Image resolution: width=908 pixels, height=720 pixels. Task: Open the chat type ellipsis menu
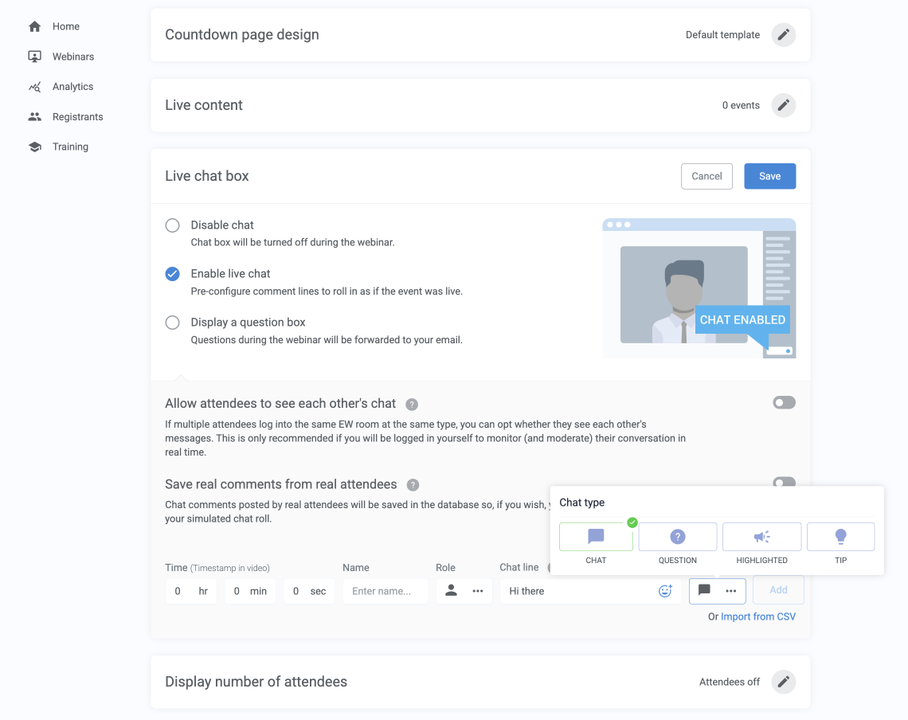point(733,591)
